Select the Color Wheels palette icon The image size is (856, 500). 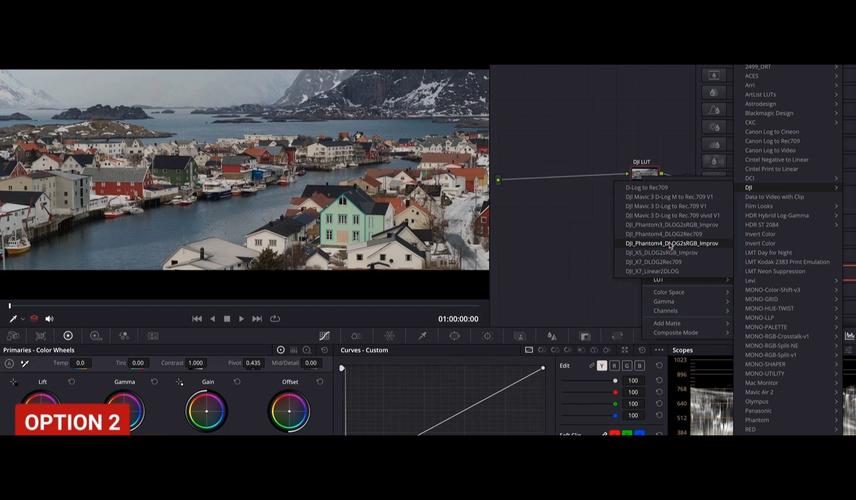pyautogui.click(x=68, y=336)
